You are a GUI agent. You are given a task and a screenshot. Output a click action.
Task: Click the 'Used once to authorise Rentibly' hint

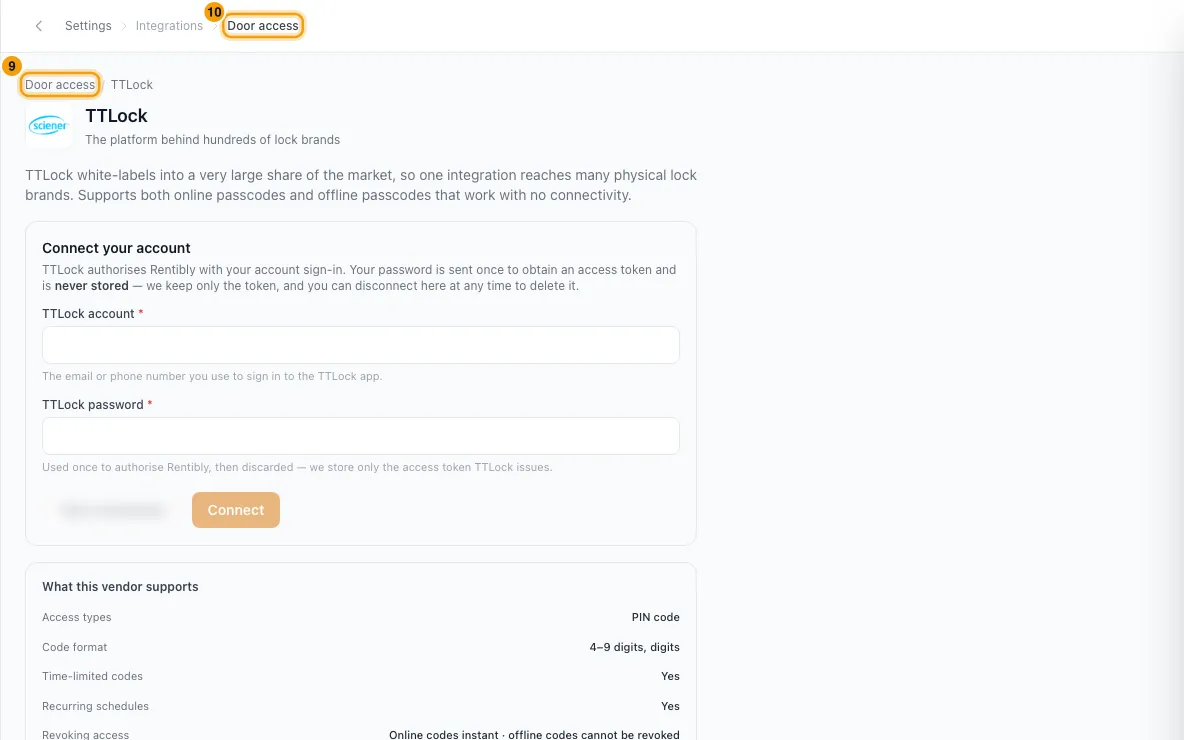point(298,467)
